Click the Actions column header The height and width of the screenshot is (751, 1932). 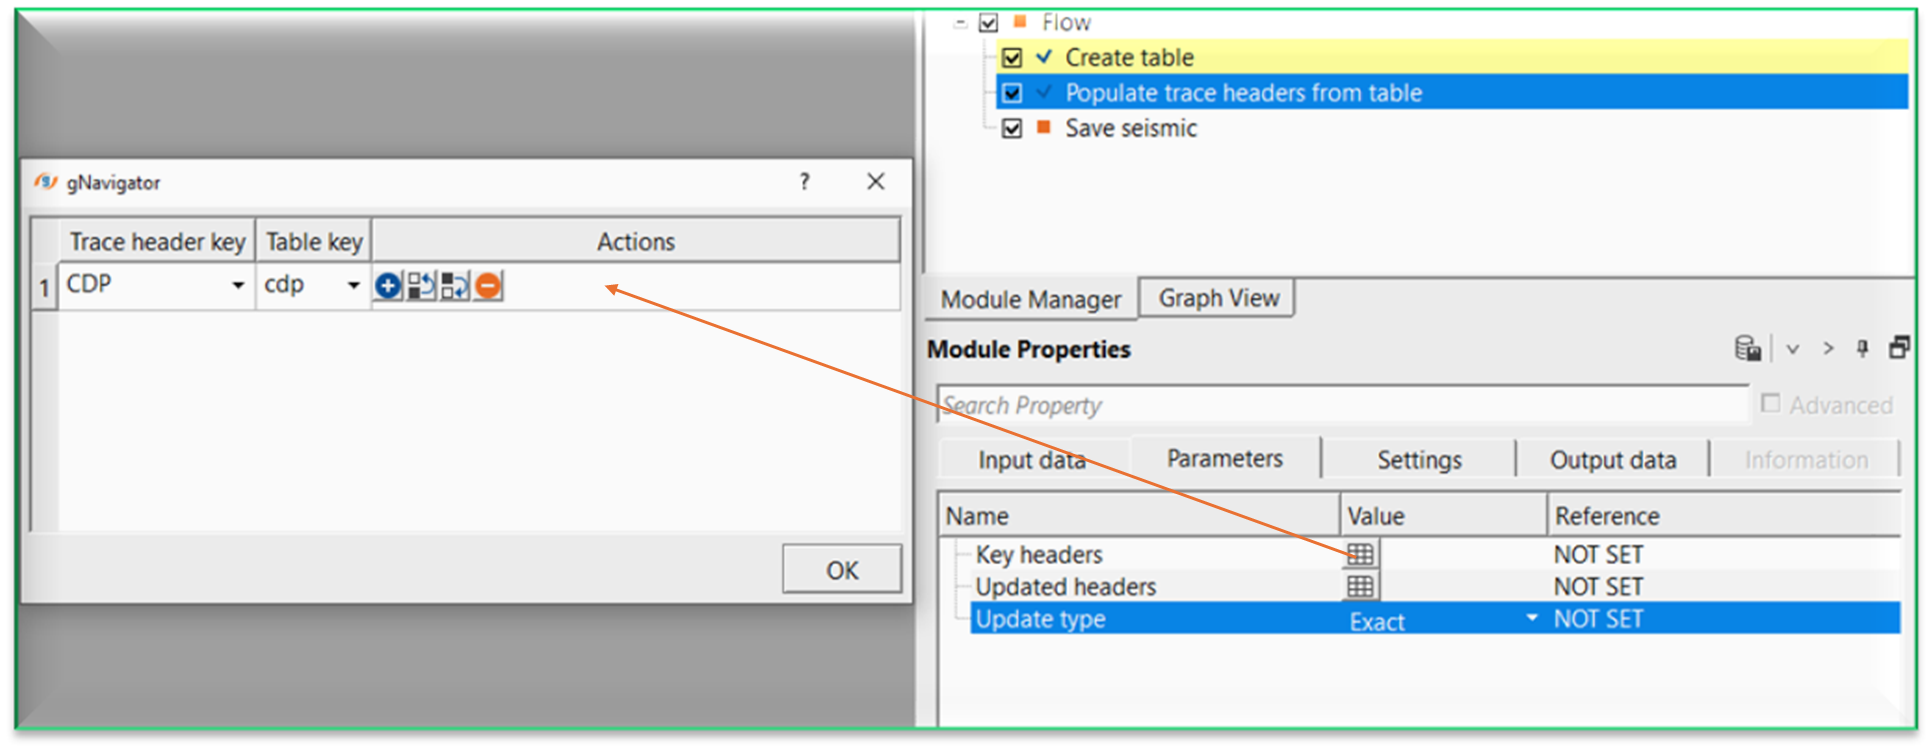tap(636, 242)
